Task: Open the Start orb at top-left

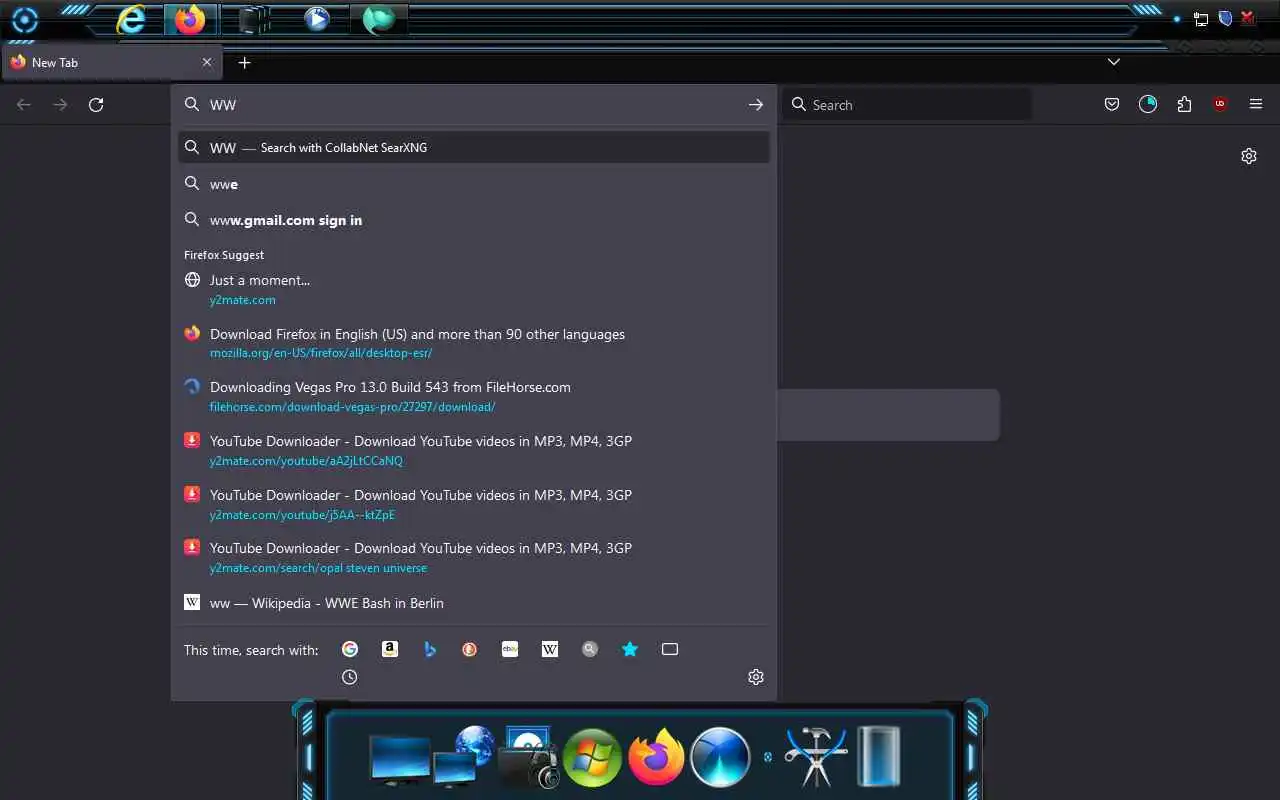Action: tap(24, 20)
